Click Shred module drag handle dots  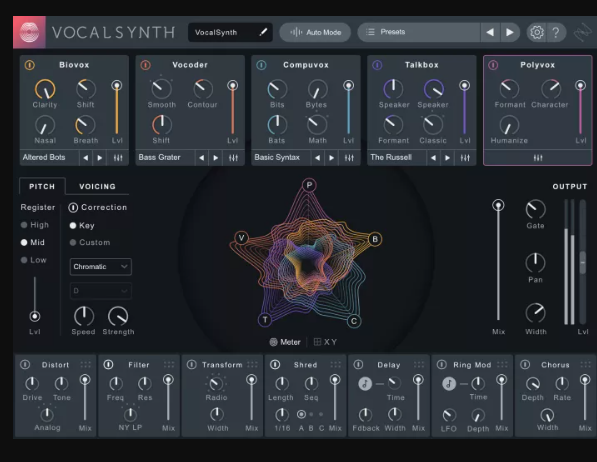click(x=336, y=364)
